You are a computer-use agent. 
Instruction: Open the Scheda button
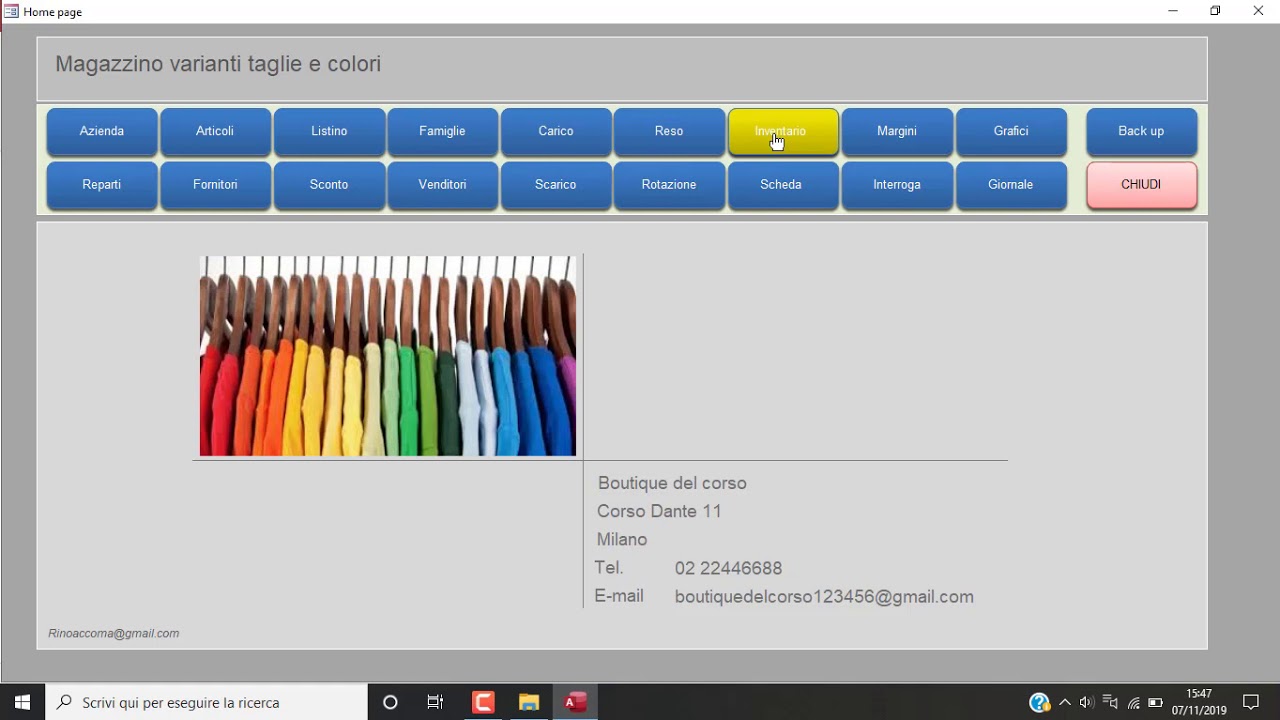783,185
